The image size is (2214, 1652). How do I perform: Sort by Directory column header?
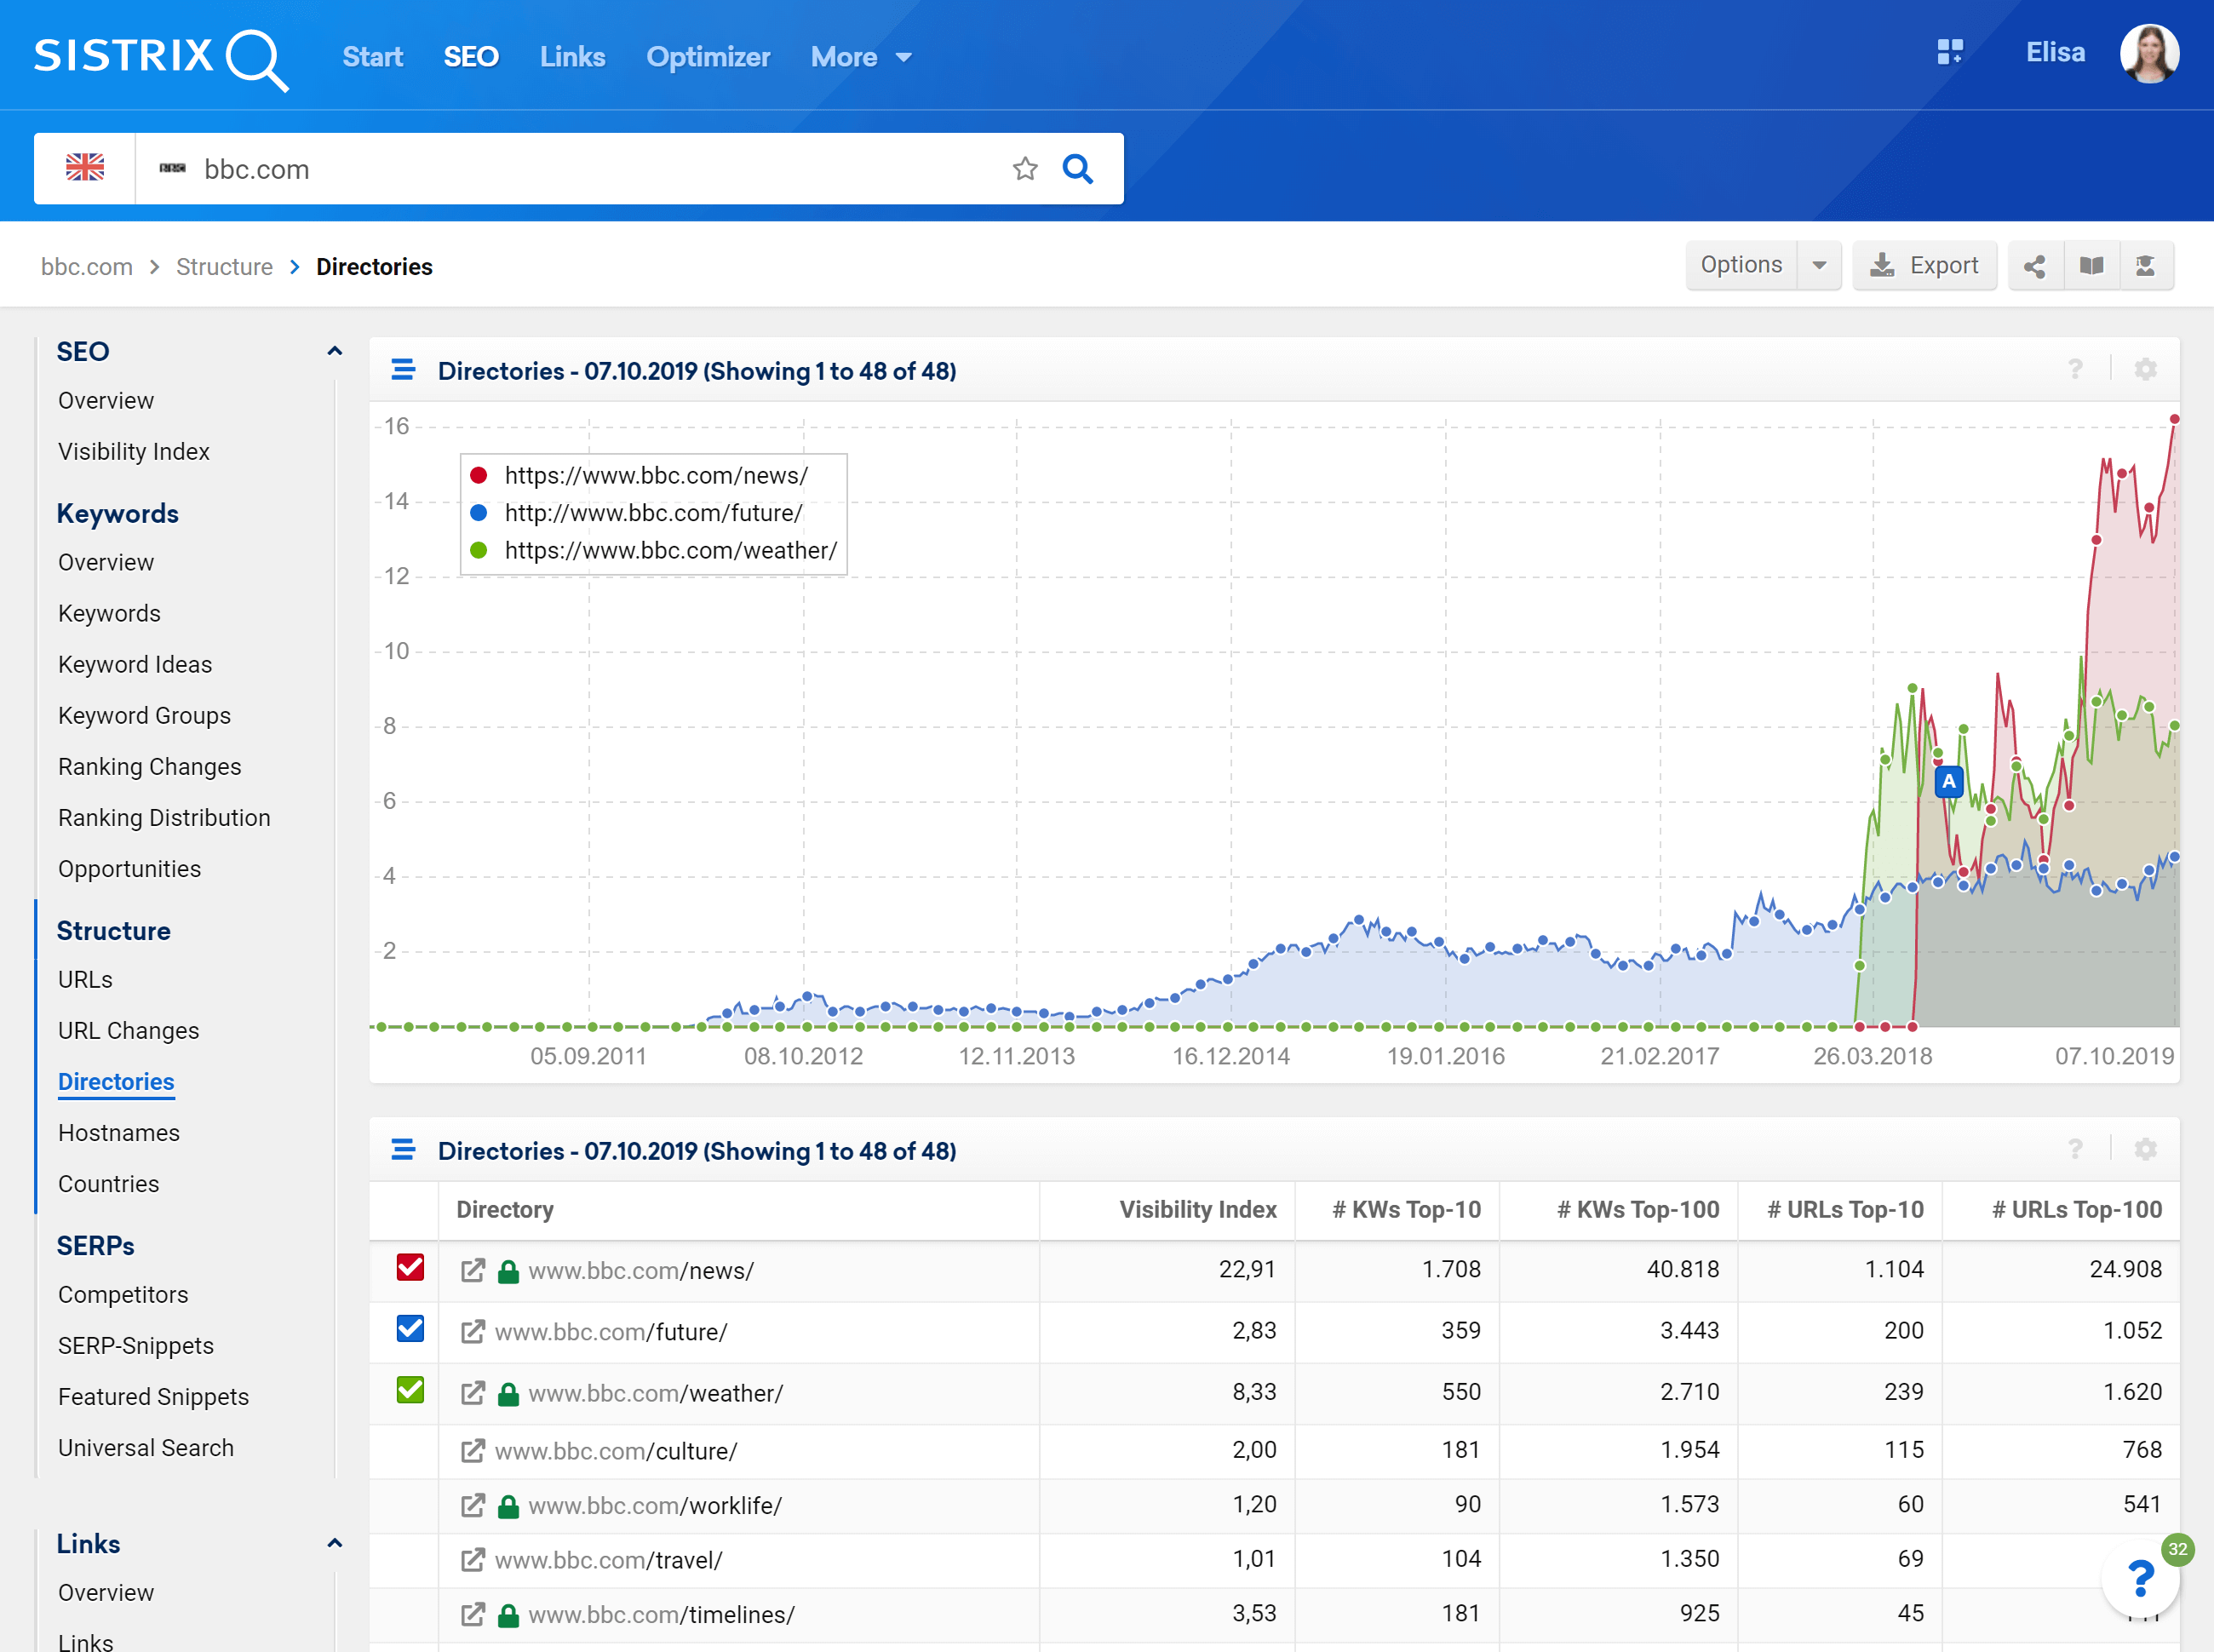(505, 1210)
